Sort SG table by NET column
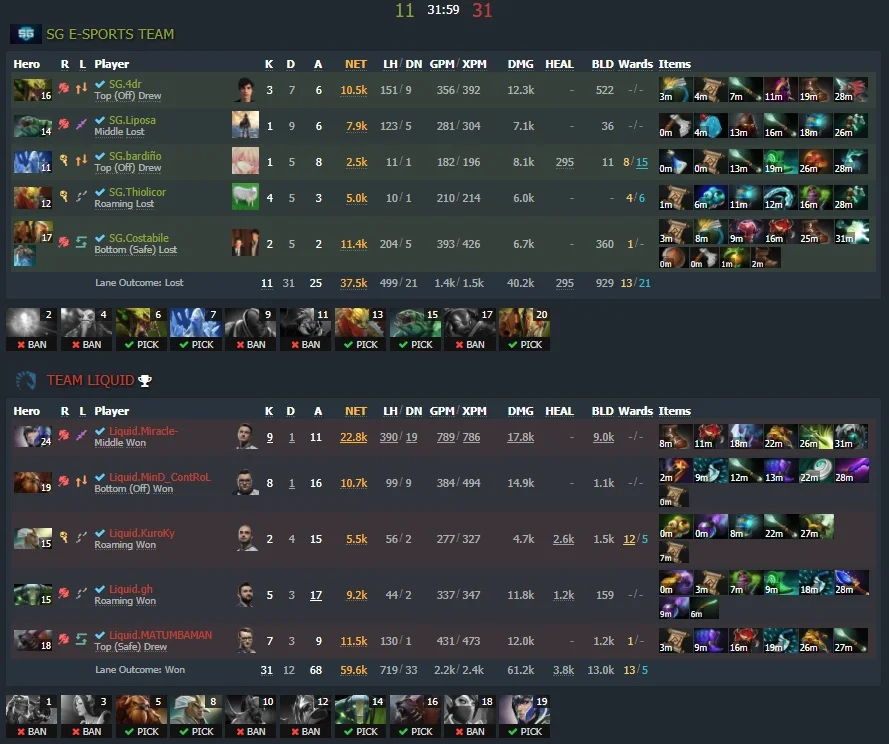 (355, 64)
